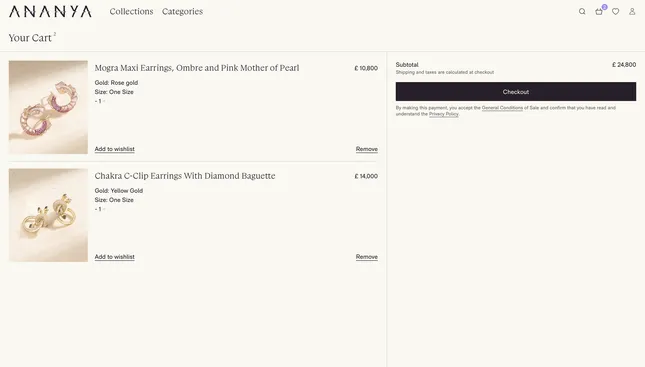Screen dimensions: 645x367
Task: Click the Checkout button
Action: pyautogui.click(x=516, y=91)
